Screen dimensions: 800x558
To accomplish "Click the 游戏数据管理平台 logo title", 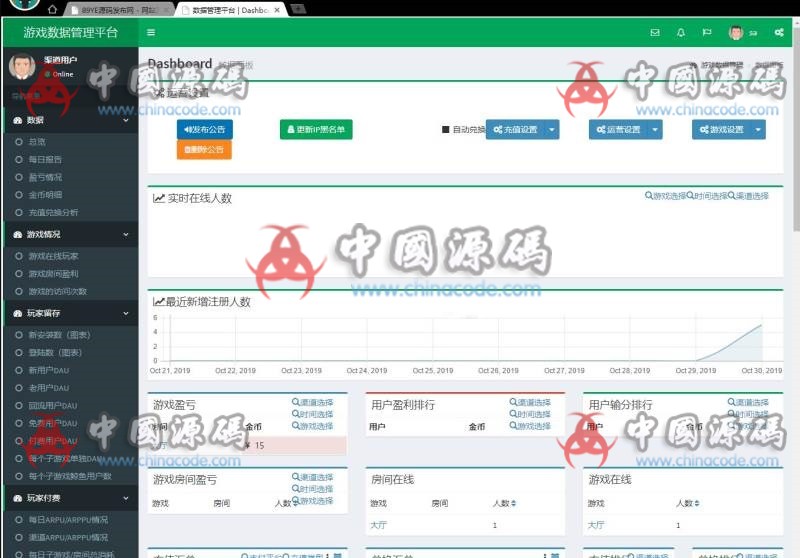I will [x=70, y=33].
